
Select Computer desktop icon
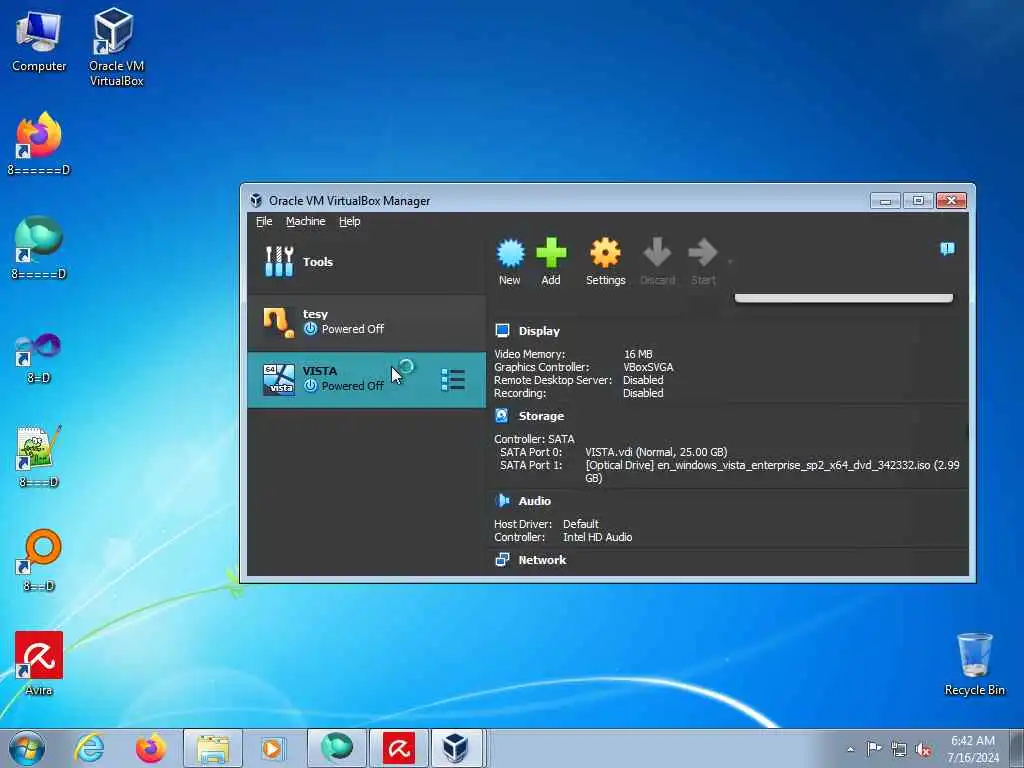(39, 41)
